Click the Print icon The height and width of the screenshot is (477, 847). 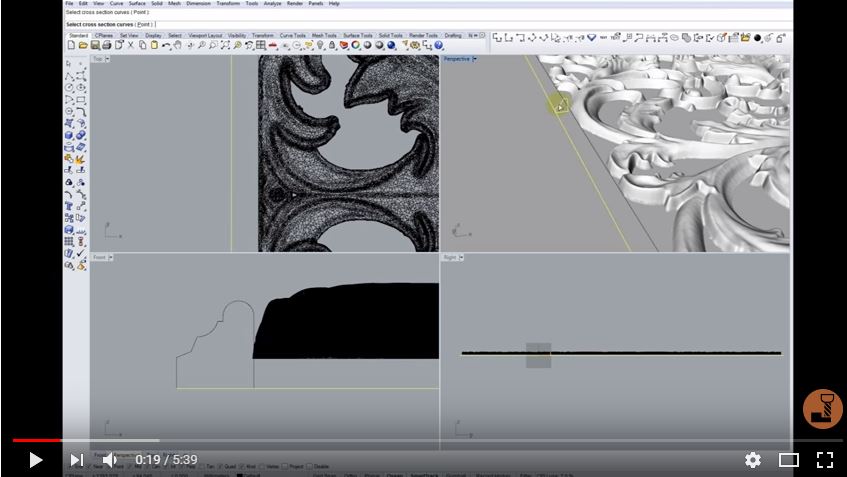coord(107,45)
